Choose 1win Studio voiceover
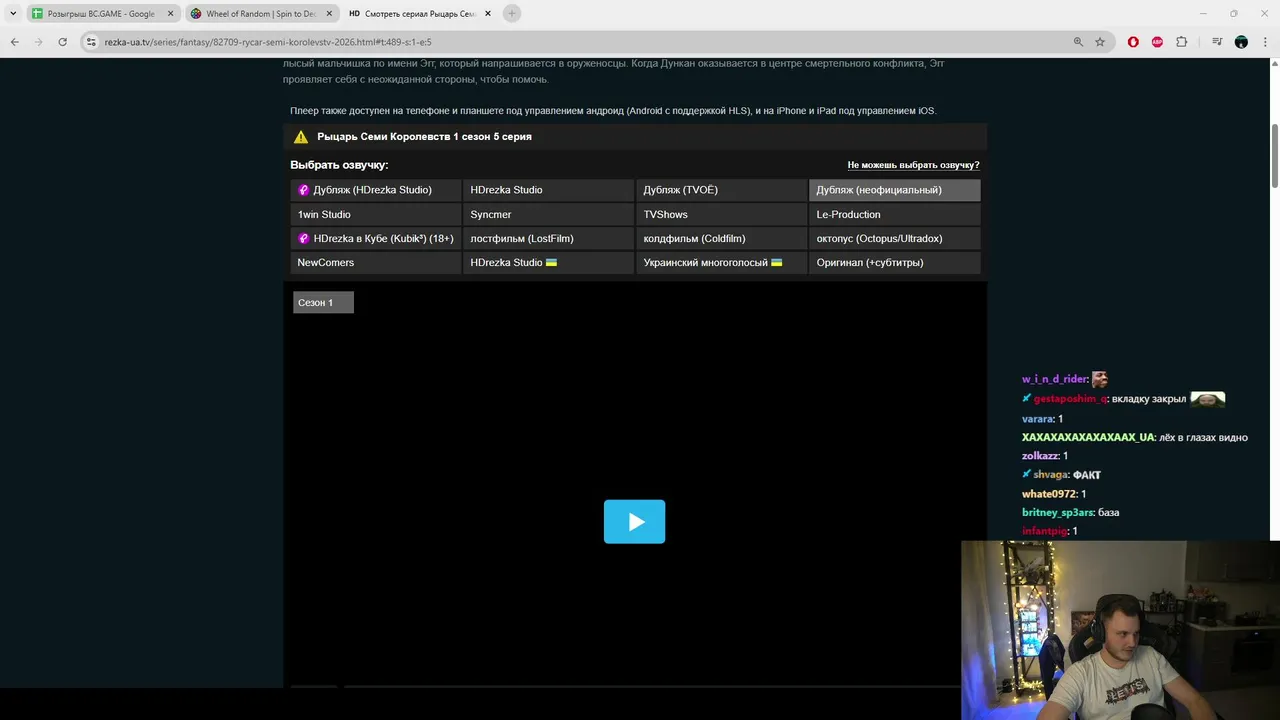This screenshot has height=720, width=1280. [376, 214]
